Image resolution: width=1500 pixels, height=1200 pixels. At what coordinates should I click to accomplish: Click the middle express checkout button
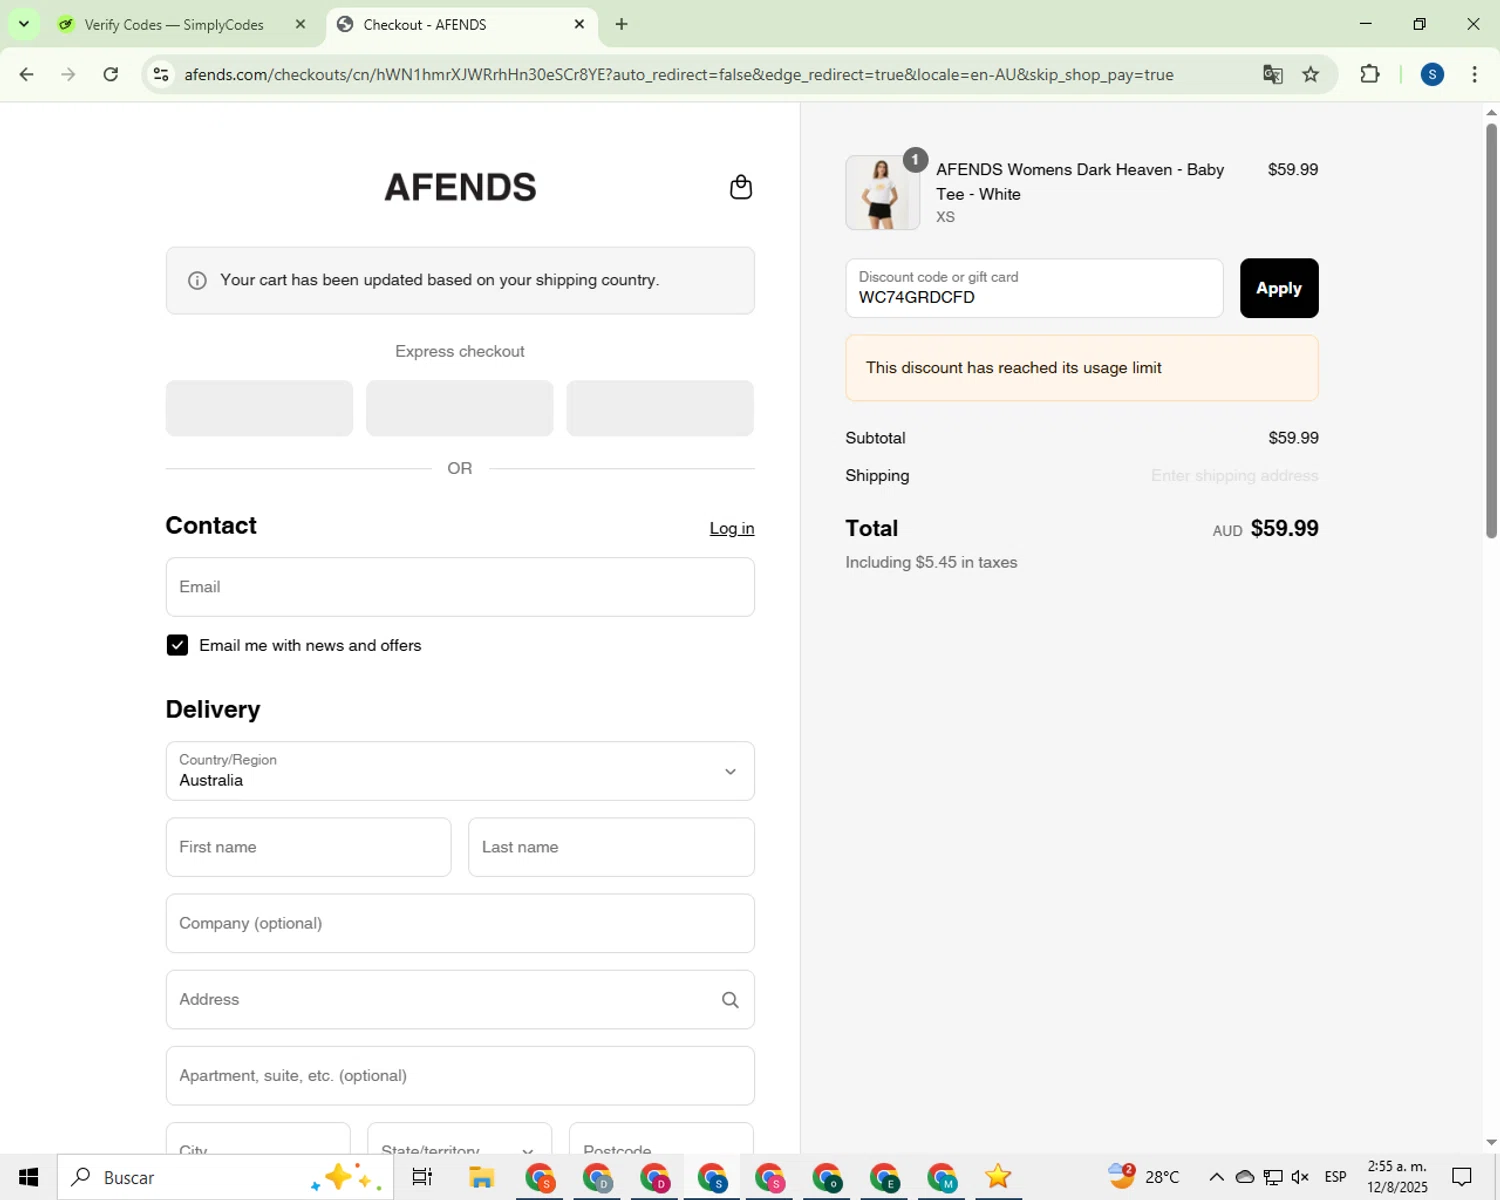point(460,408)
